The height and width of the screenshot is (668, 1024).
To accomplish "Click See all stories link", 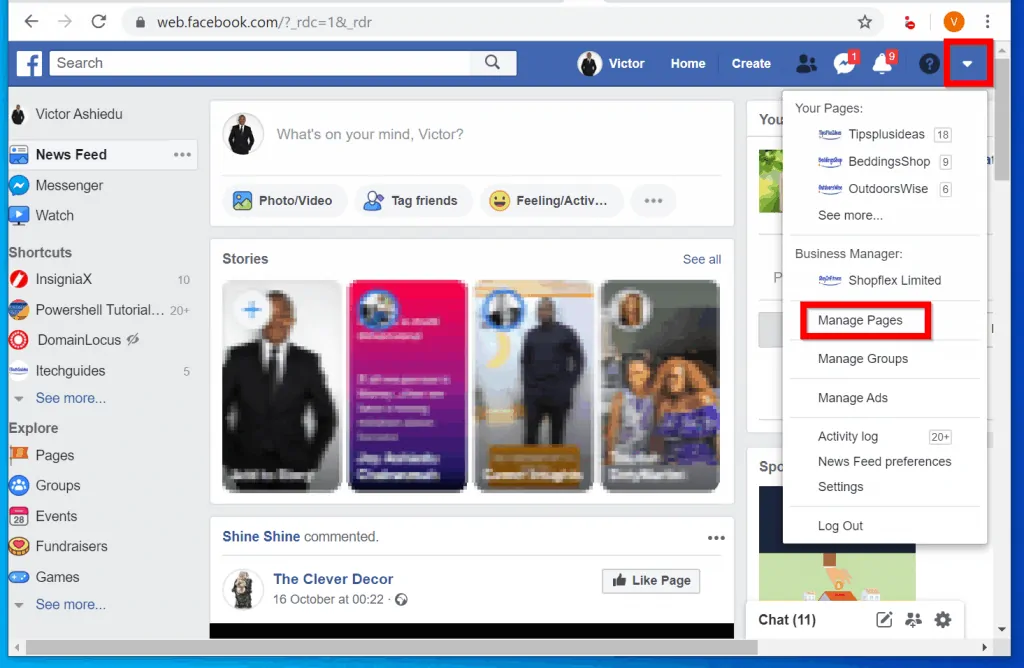I will click(x=702, y=259).
